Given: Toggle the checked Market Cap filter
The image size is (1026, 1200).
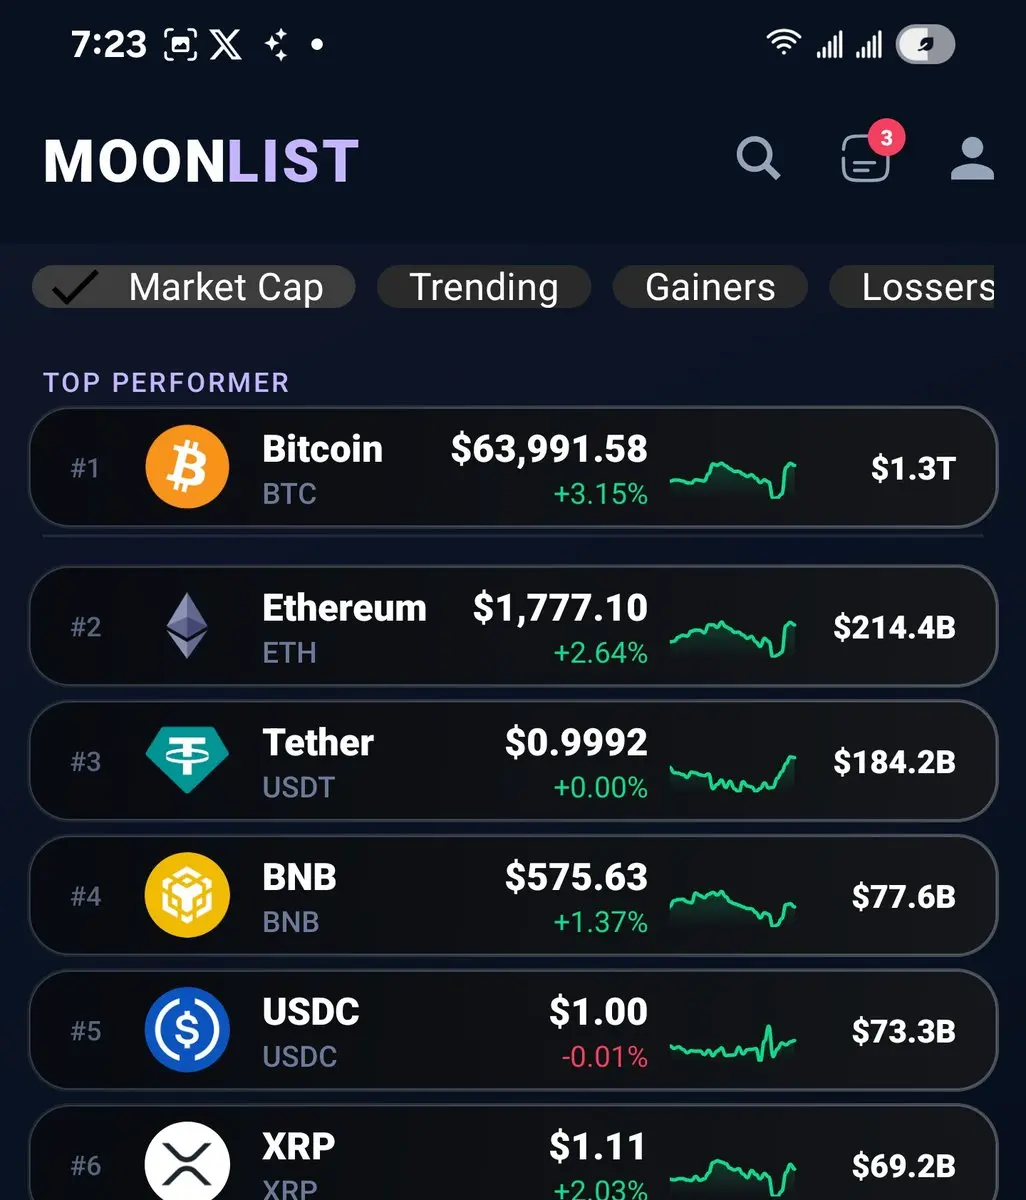Looking at the screenshot, I should click(x=194, y=288).
